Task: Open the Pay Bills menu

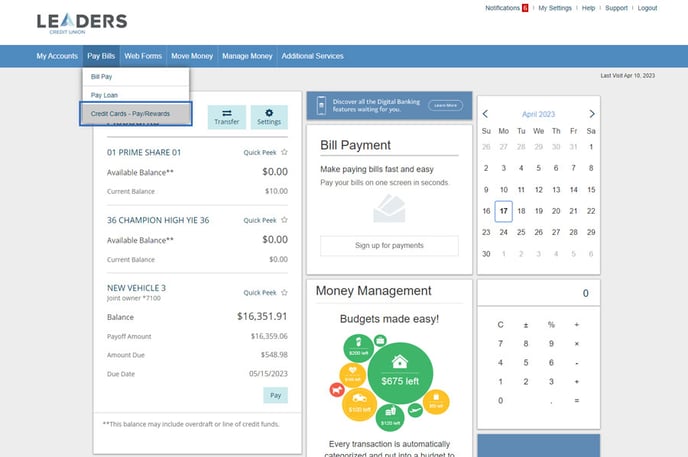Action: (101, 56)
